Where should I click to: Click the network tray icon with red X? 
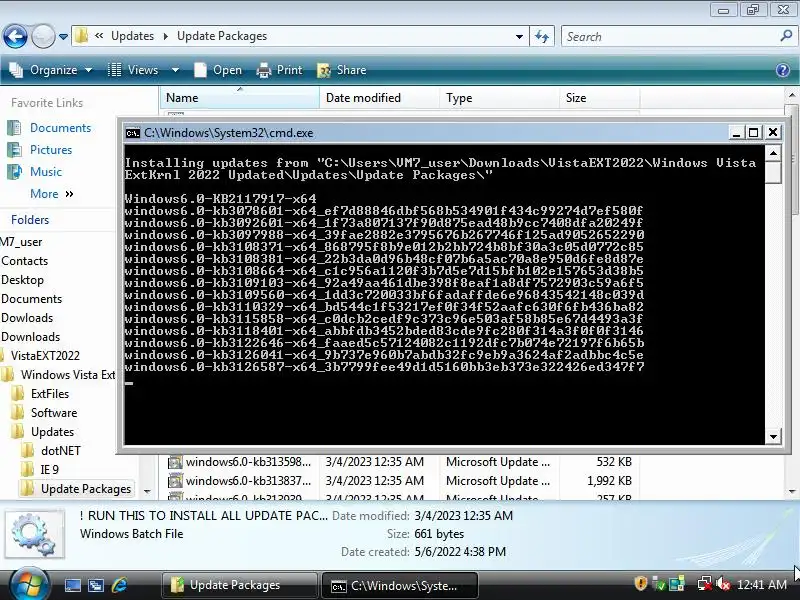coord(705,584)
